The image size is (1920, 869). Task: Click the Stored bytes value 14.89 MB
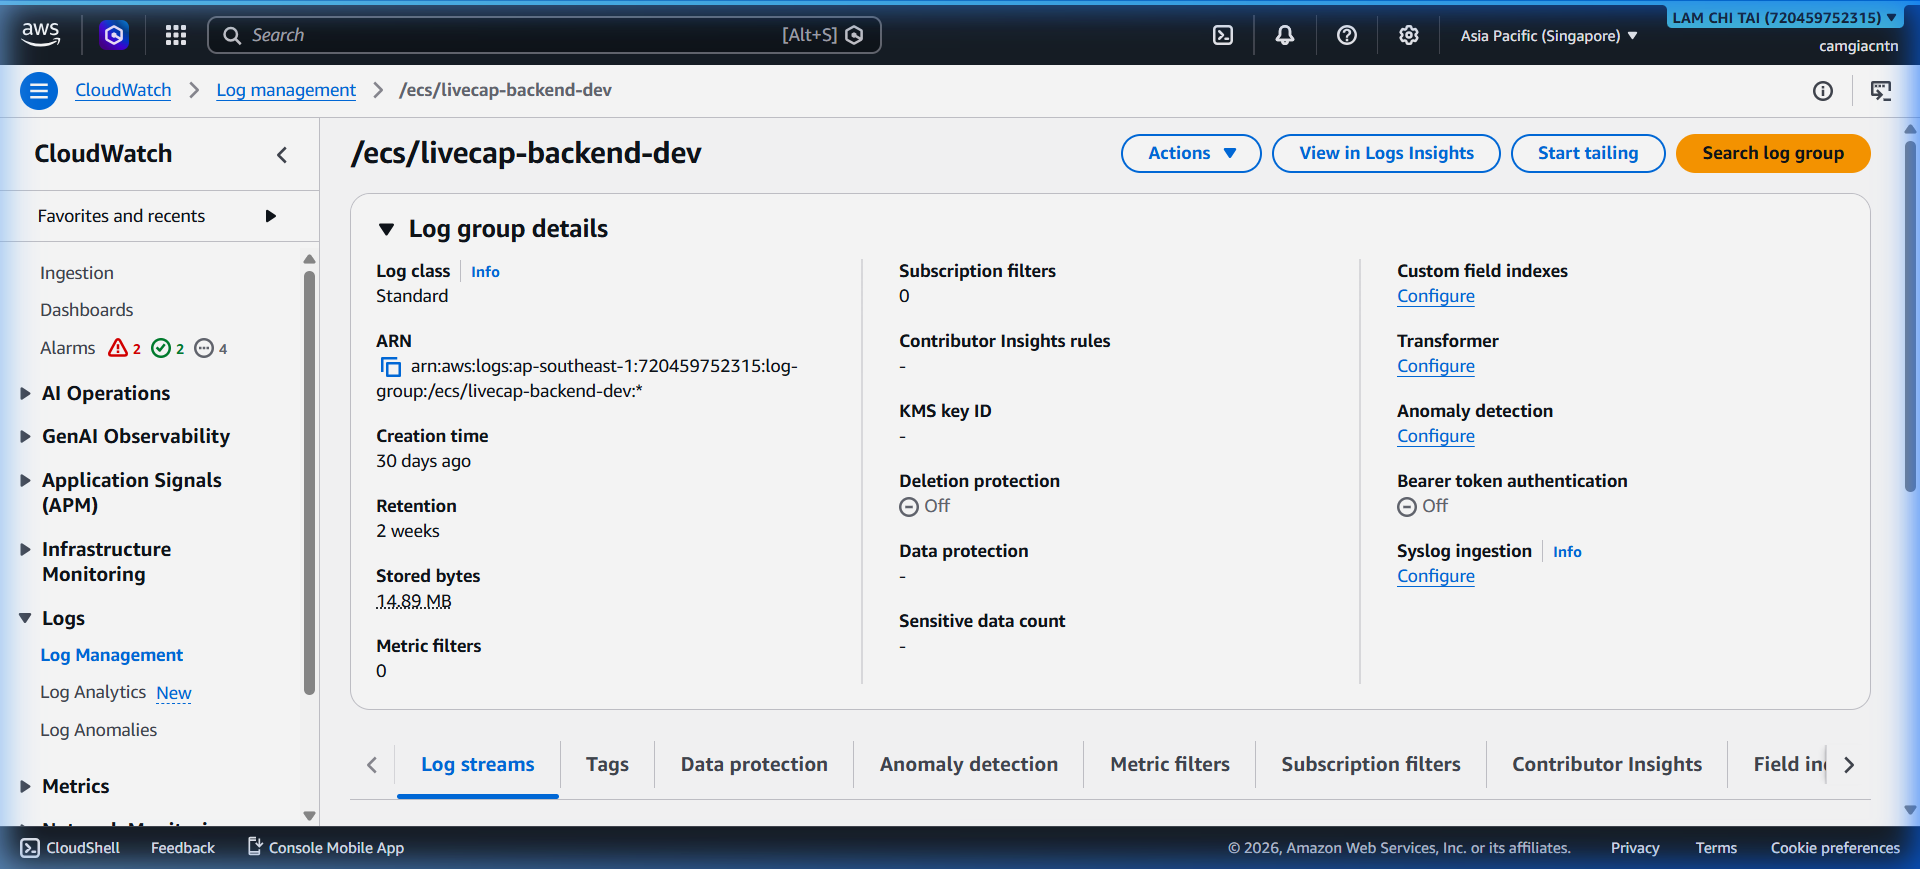pos(414,601)
